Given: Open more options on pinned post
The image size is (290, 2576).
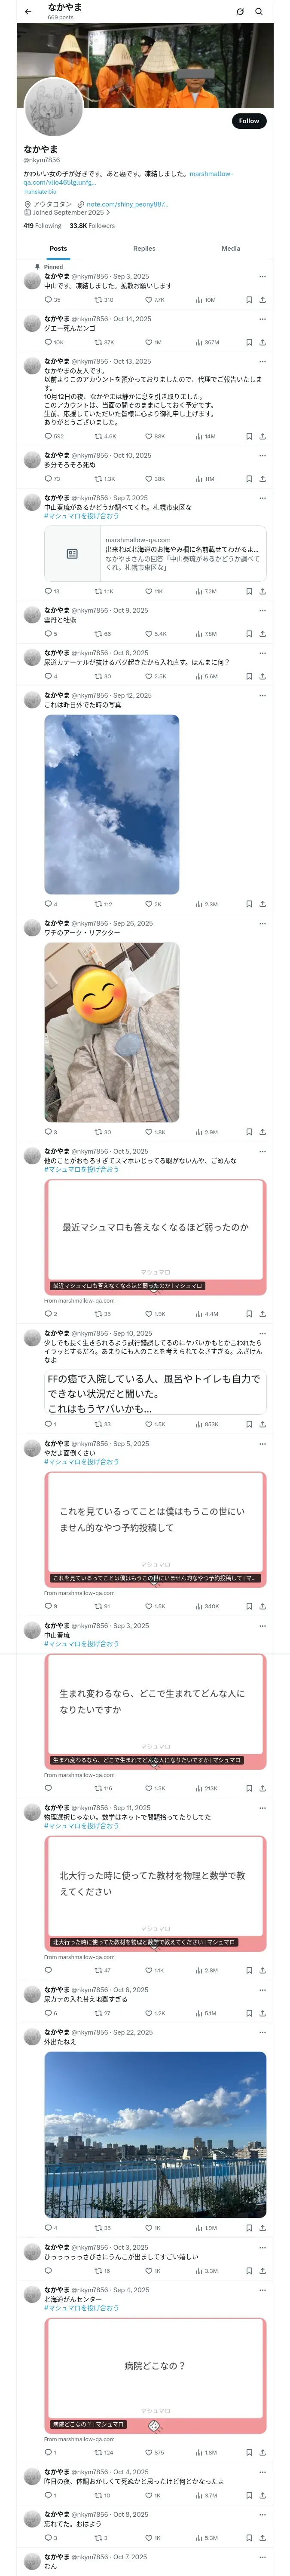Looking at the screenshot, I should [263, 276].
